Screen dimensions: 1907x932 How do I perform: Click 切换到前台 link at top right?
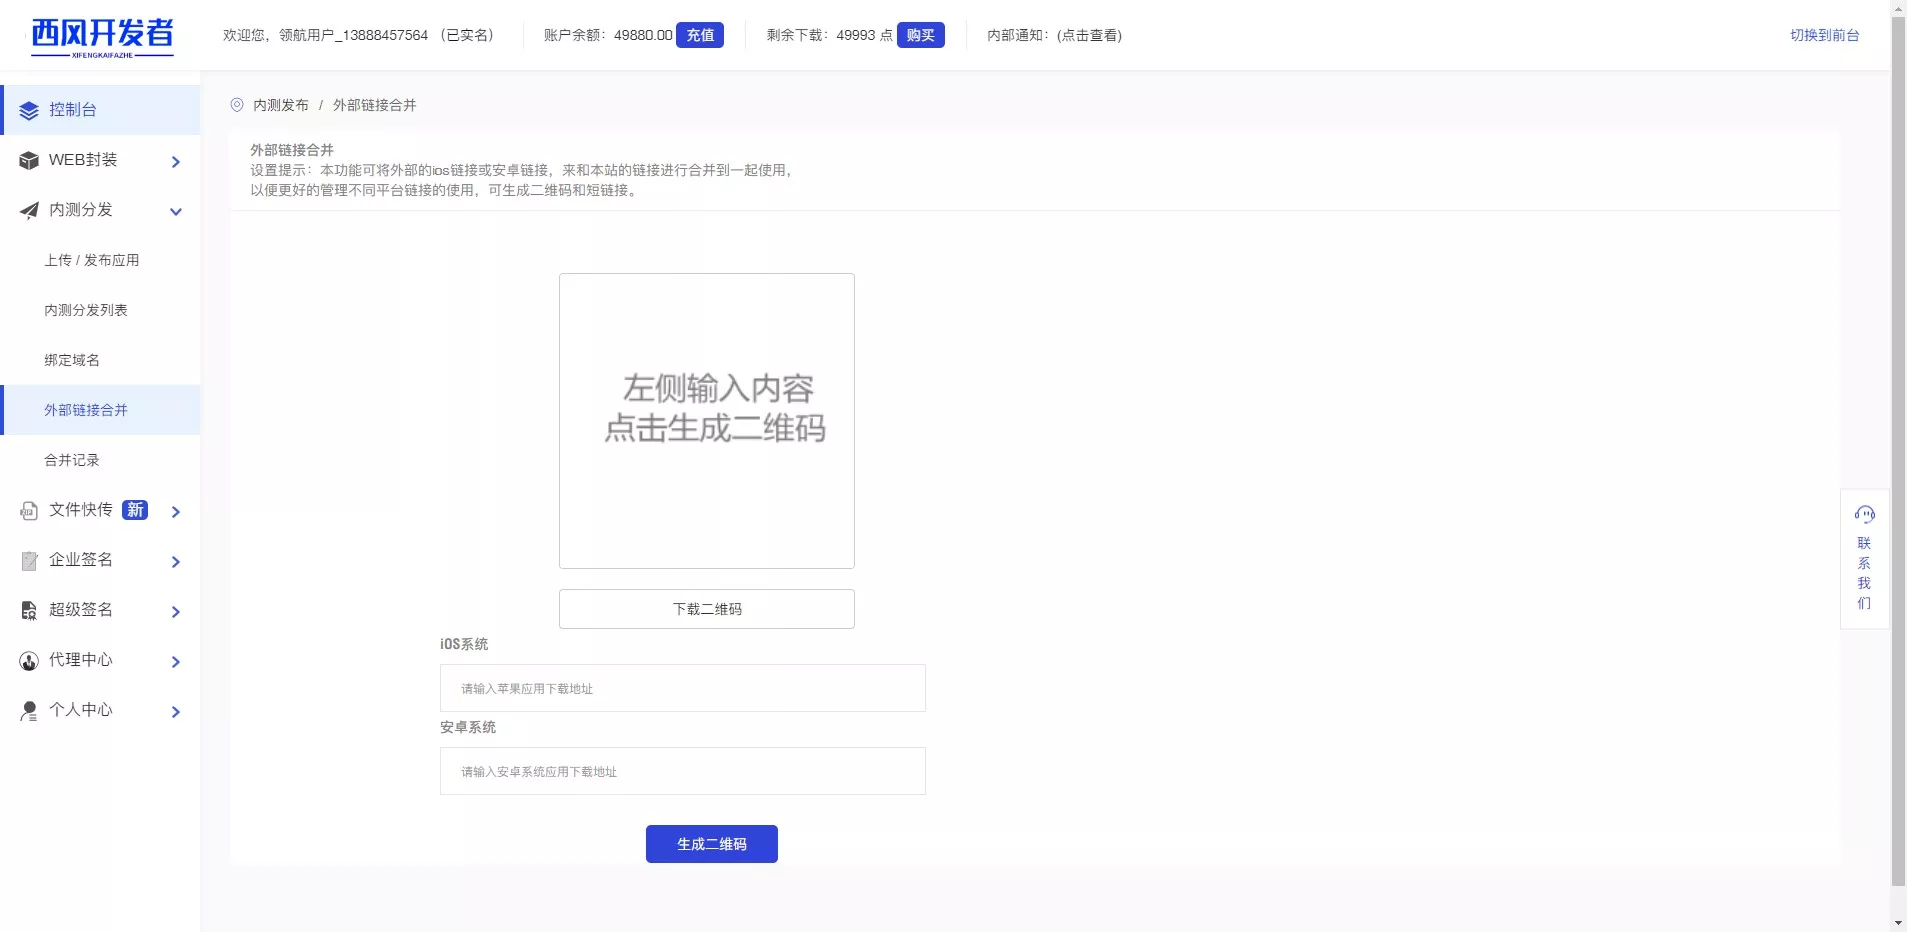point(1824,35)
